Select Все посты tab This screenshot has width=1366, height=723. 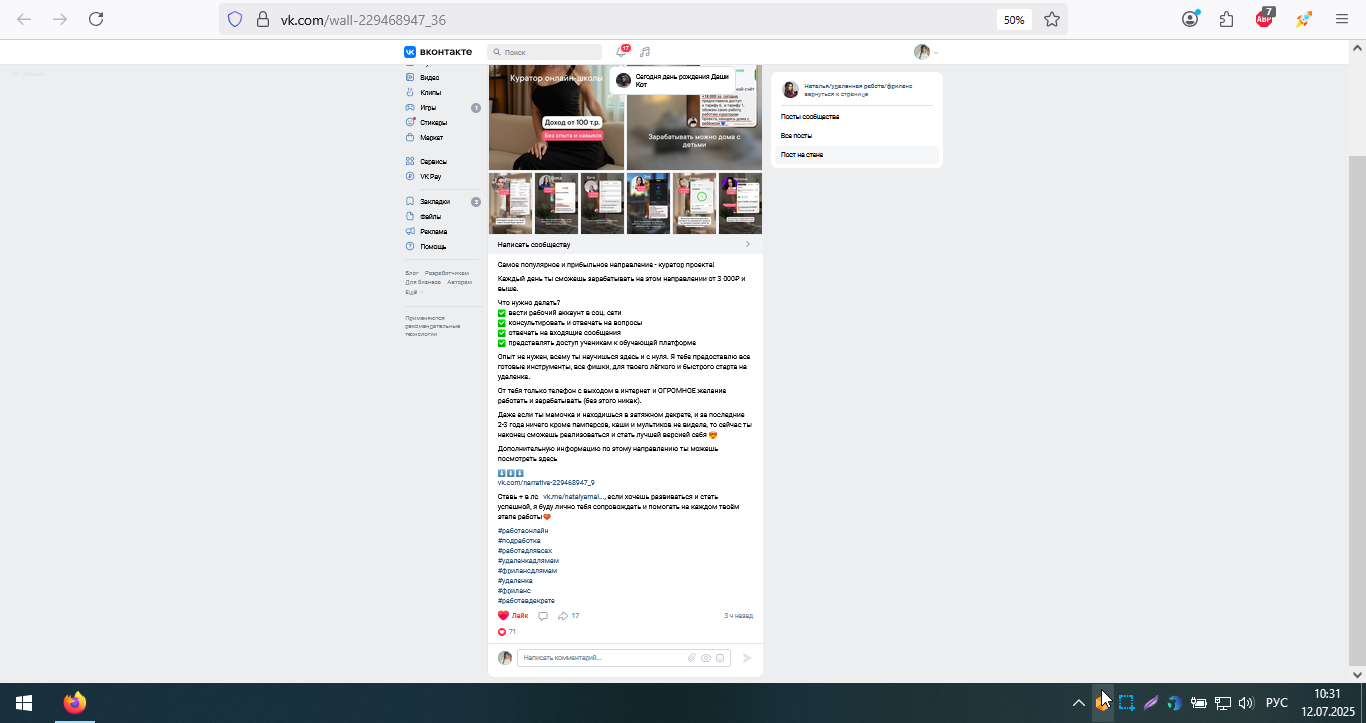point(796,135)
